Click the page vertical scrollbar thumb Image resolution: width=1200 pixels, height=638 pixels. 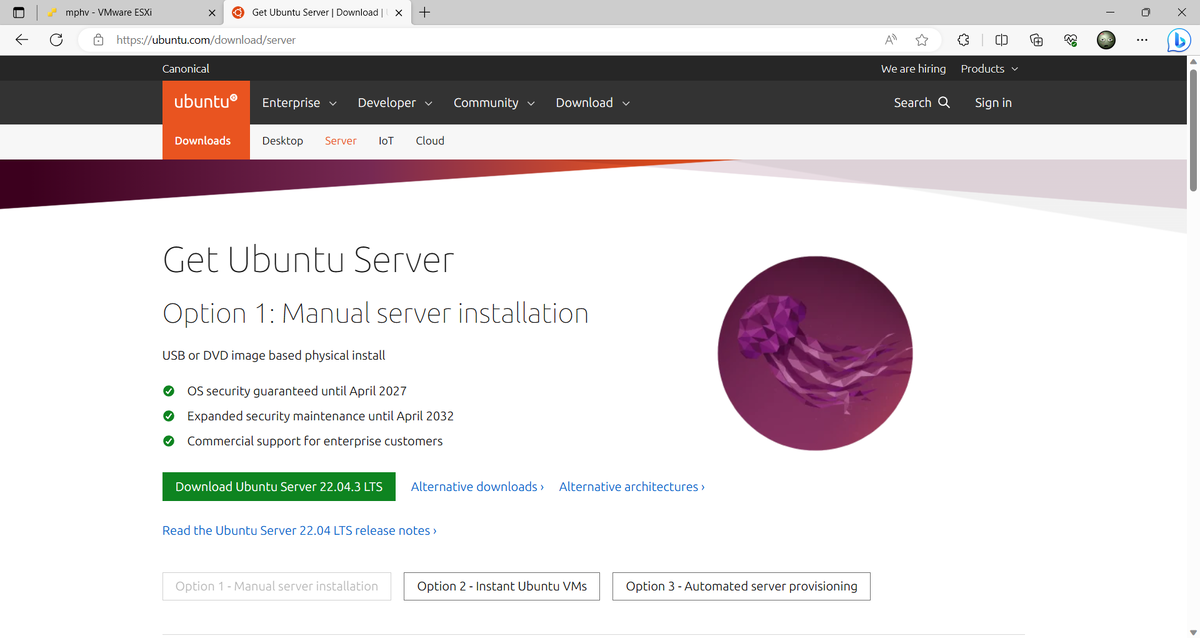(1192, 131)
